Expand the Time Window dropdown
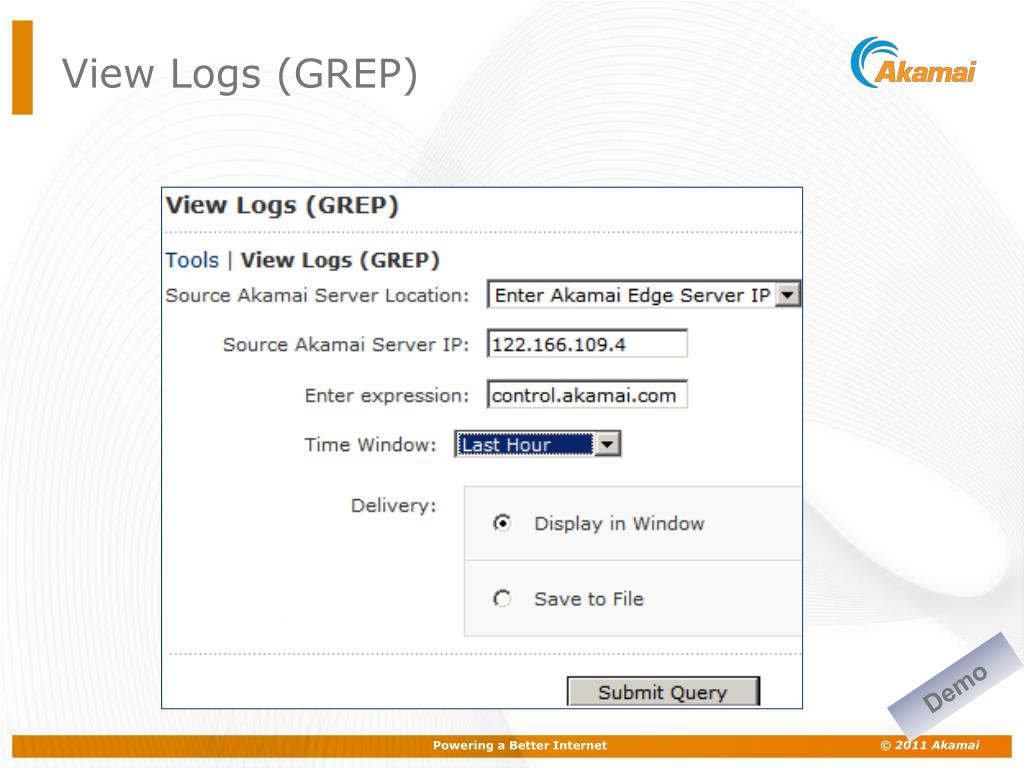The image size is (1024, 768). click(537, 445)
